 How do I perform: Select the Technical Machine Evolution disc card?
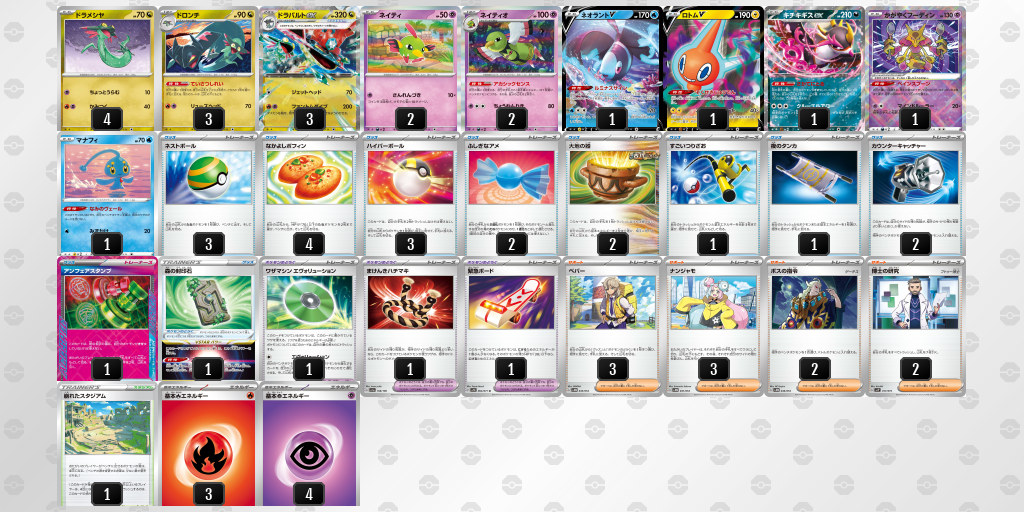click(x=310, y=319)
